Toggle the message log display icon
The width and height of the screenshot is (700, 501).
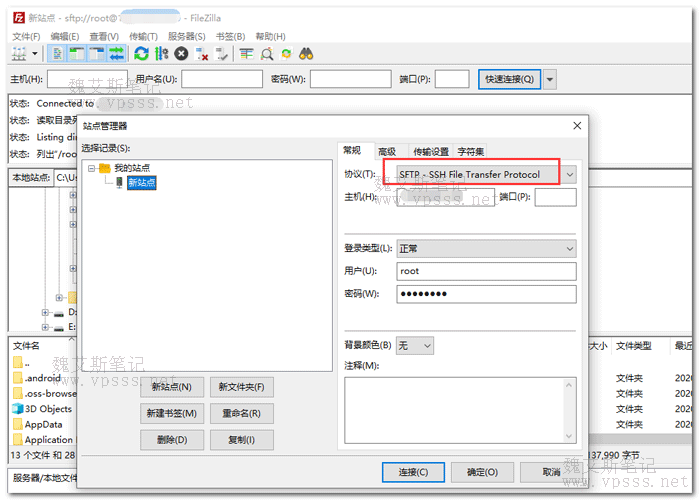pos(58,54)
